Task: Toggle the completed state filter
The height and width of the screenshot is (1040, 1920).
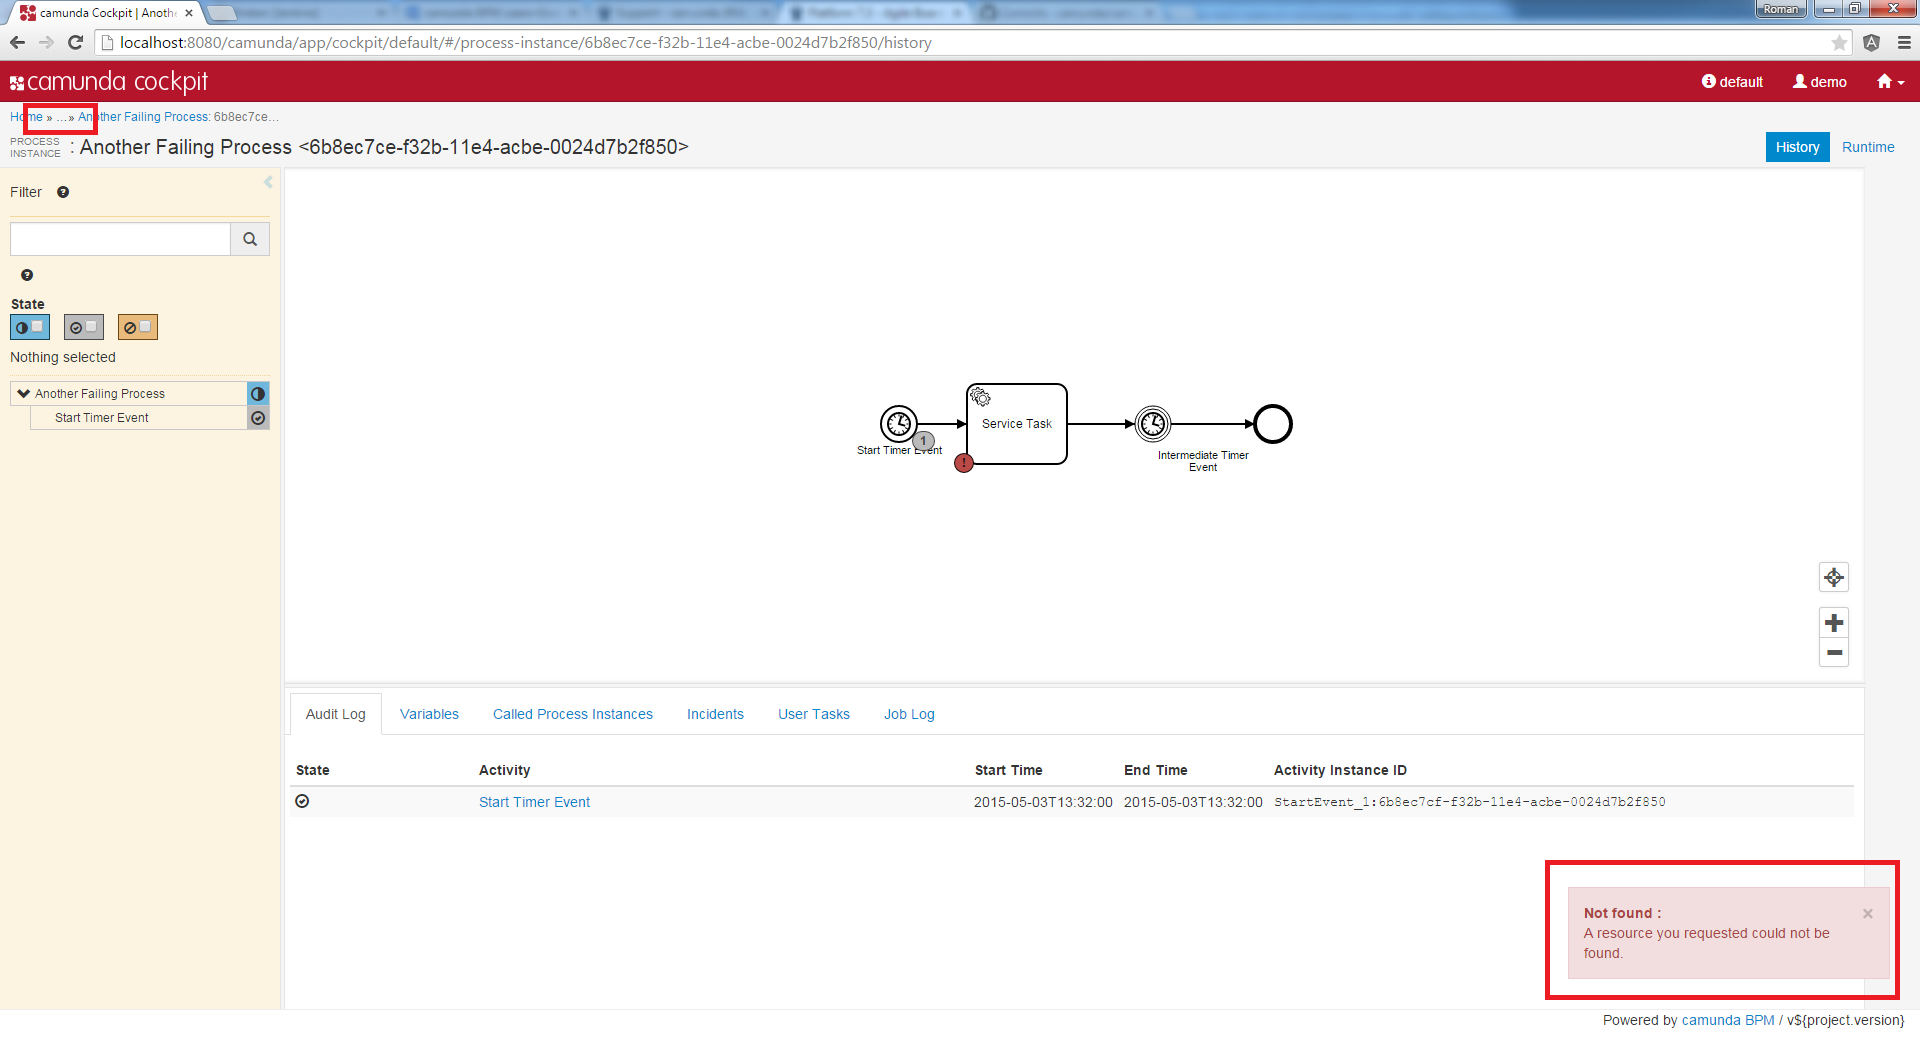Action: tap(83, 327)
